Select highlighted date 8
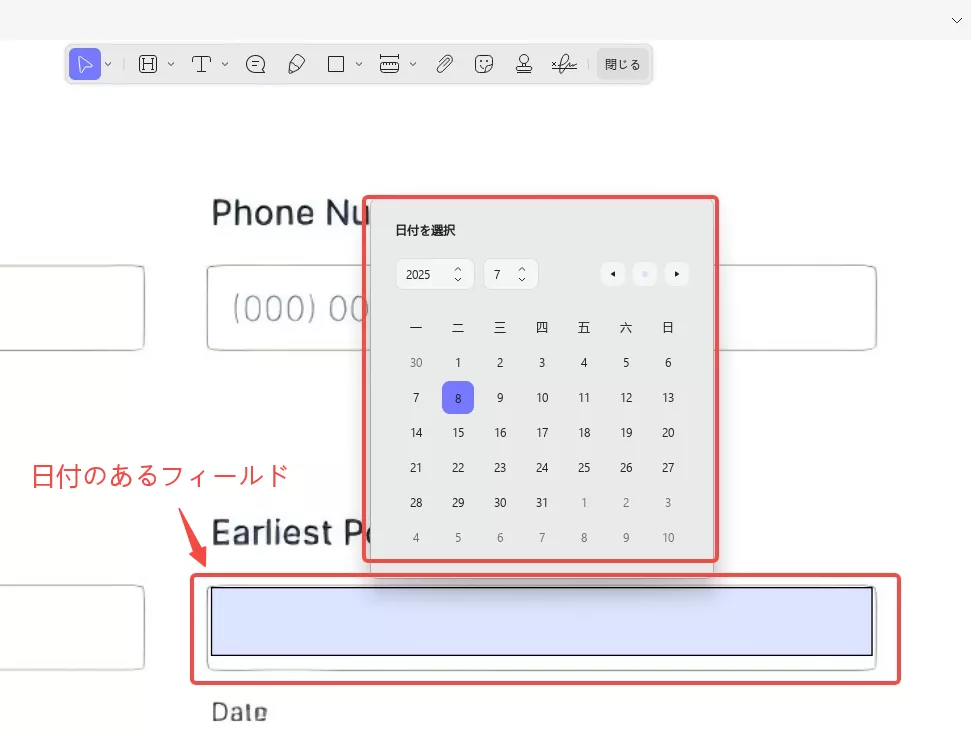The image size is (971, 737). pos(458,398)
